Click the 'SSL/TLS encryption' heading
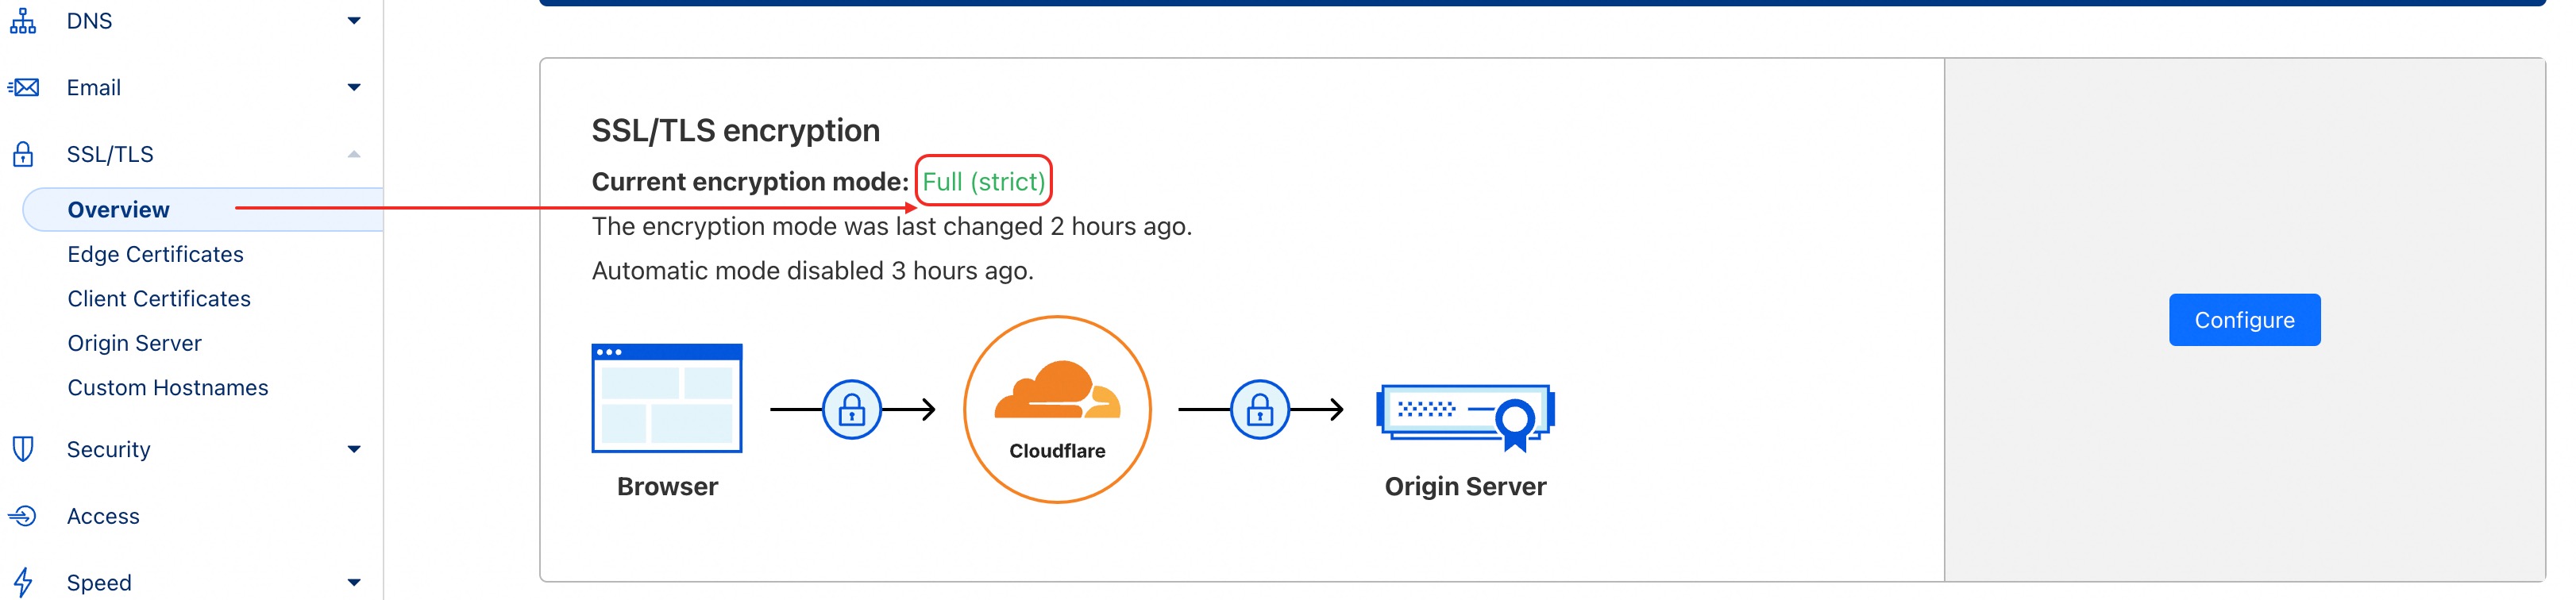The width and height of the screenshot is (2576, 600). pos(736,131)
